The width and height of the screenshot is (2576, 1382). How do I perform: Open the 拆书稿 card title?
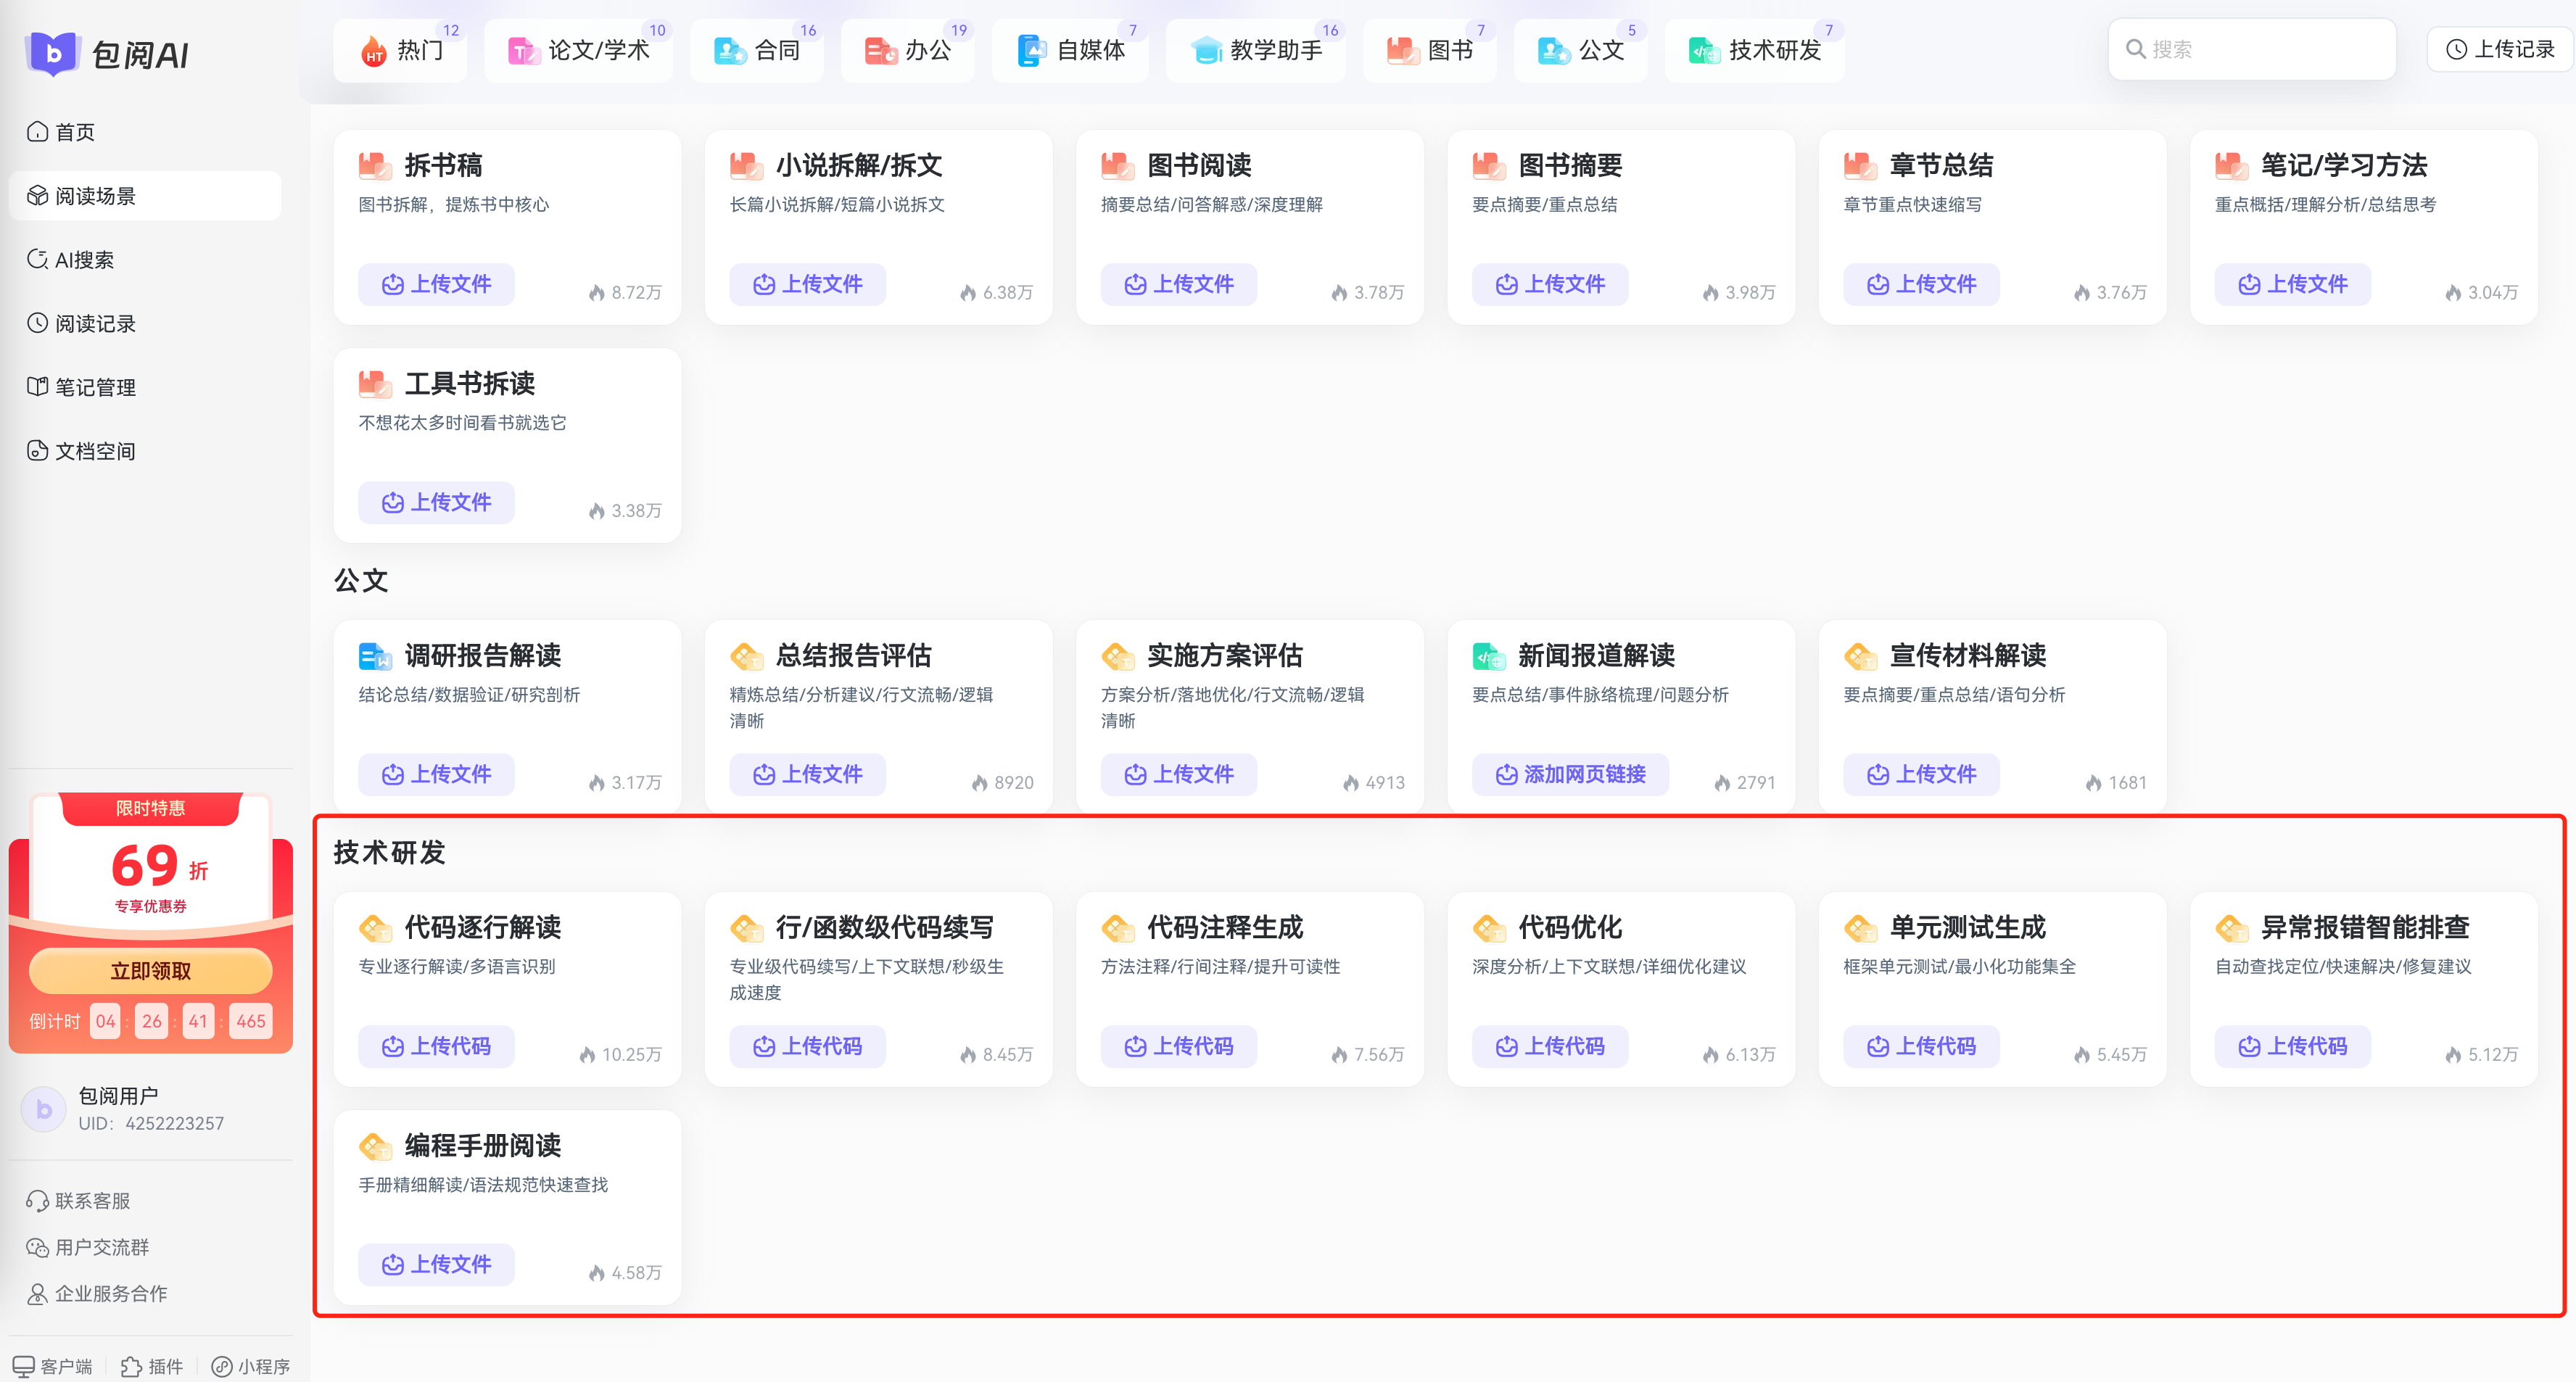pyautogui.click(x=443, y=165)
